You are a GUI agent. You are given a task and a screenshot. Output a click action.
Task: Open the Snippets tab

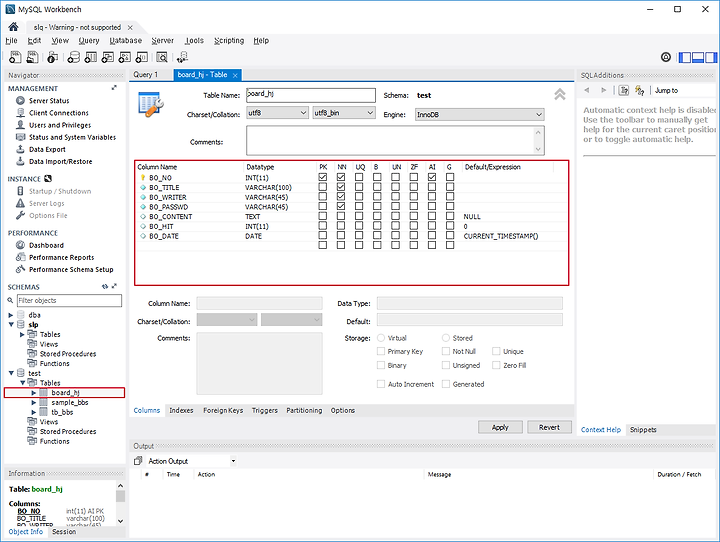(x=643, y=429)
